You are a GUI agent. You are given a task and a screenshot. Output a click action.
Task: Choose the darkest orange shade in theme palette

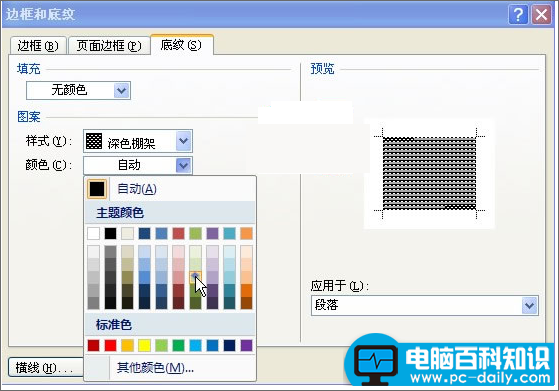pyautogui.click(x=246, y=303)
